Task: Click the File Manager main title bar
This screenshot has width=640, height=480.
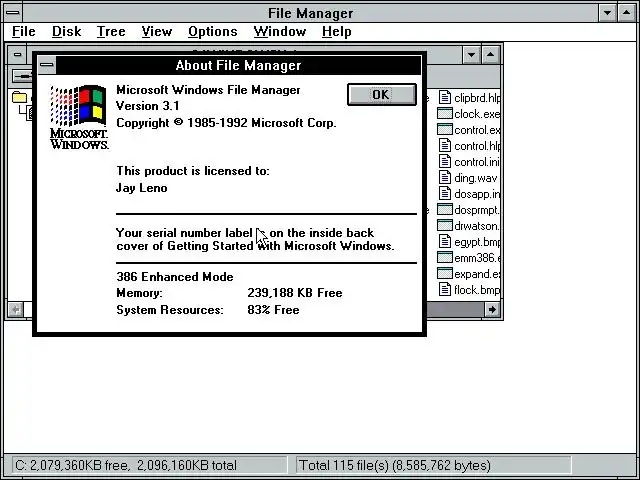Action: point(310,13)
